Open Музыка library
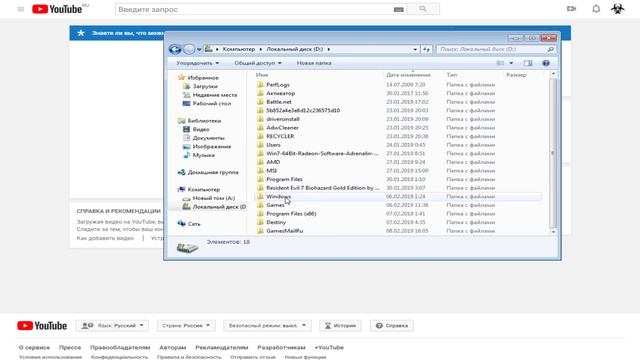 point(203,155)
